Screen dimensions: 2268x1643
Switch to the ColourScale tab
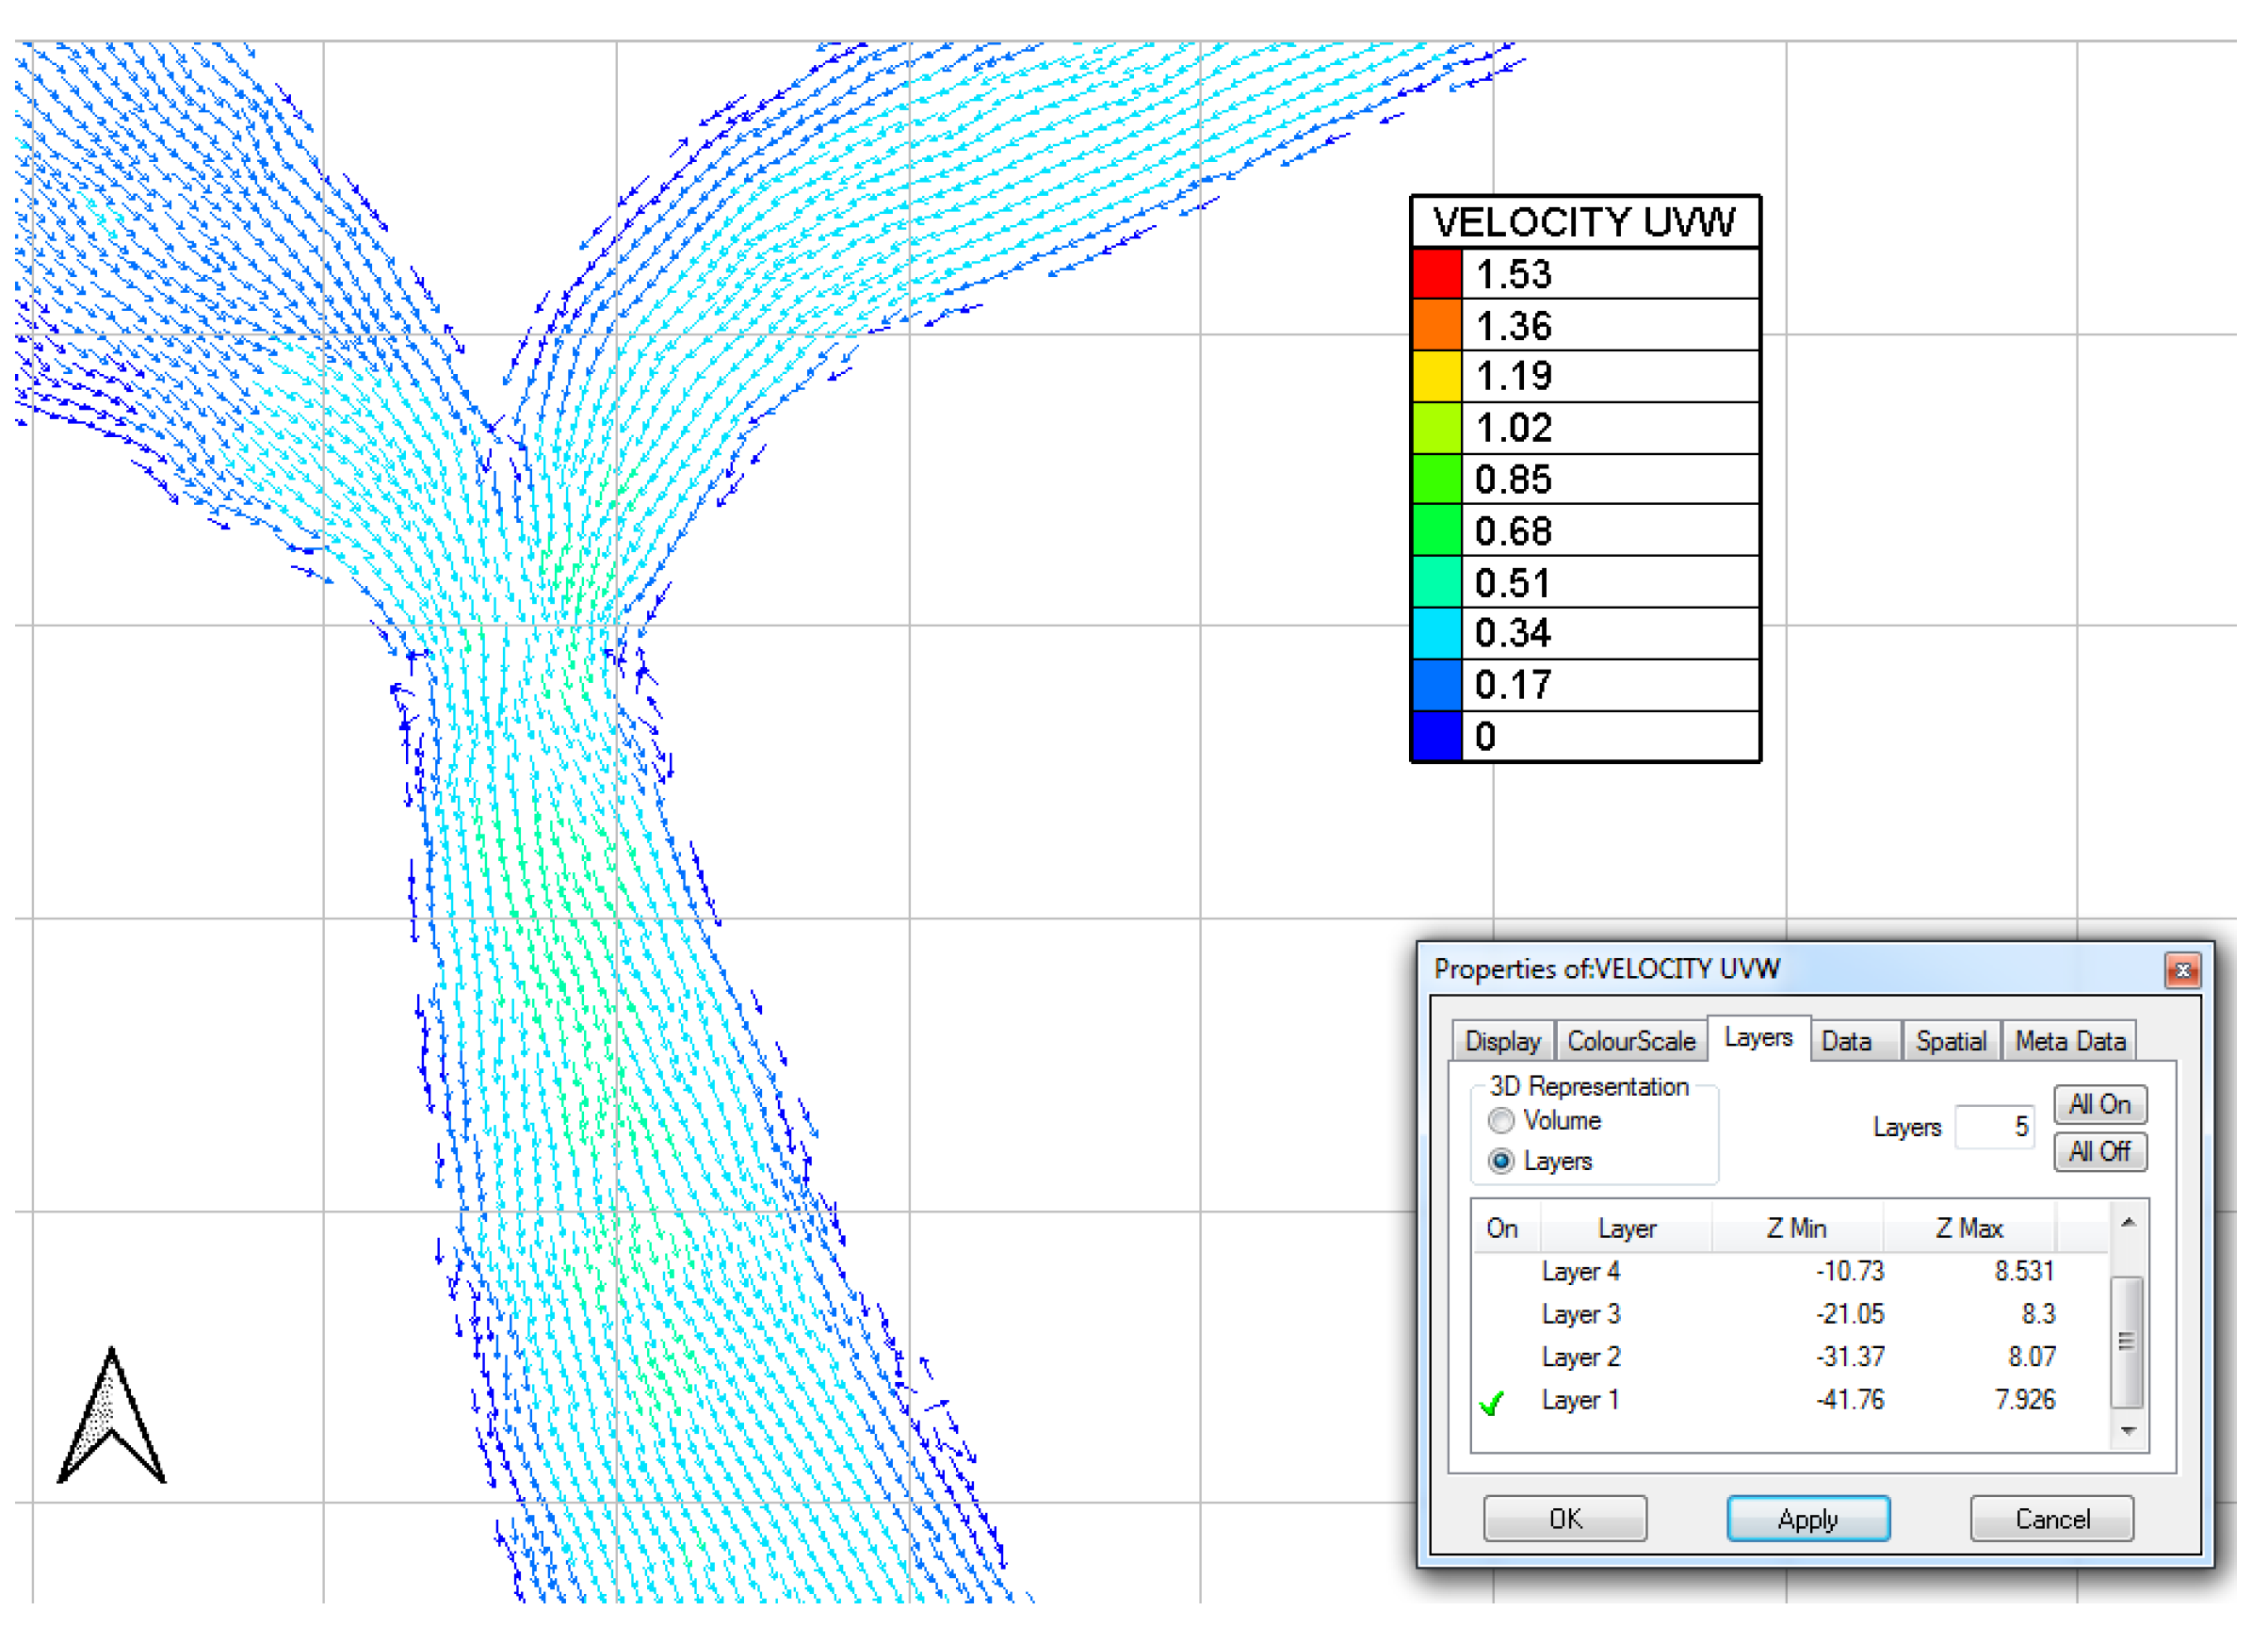pyautogui.click(x=1632, y=1043)
